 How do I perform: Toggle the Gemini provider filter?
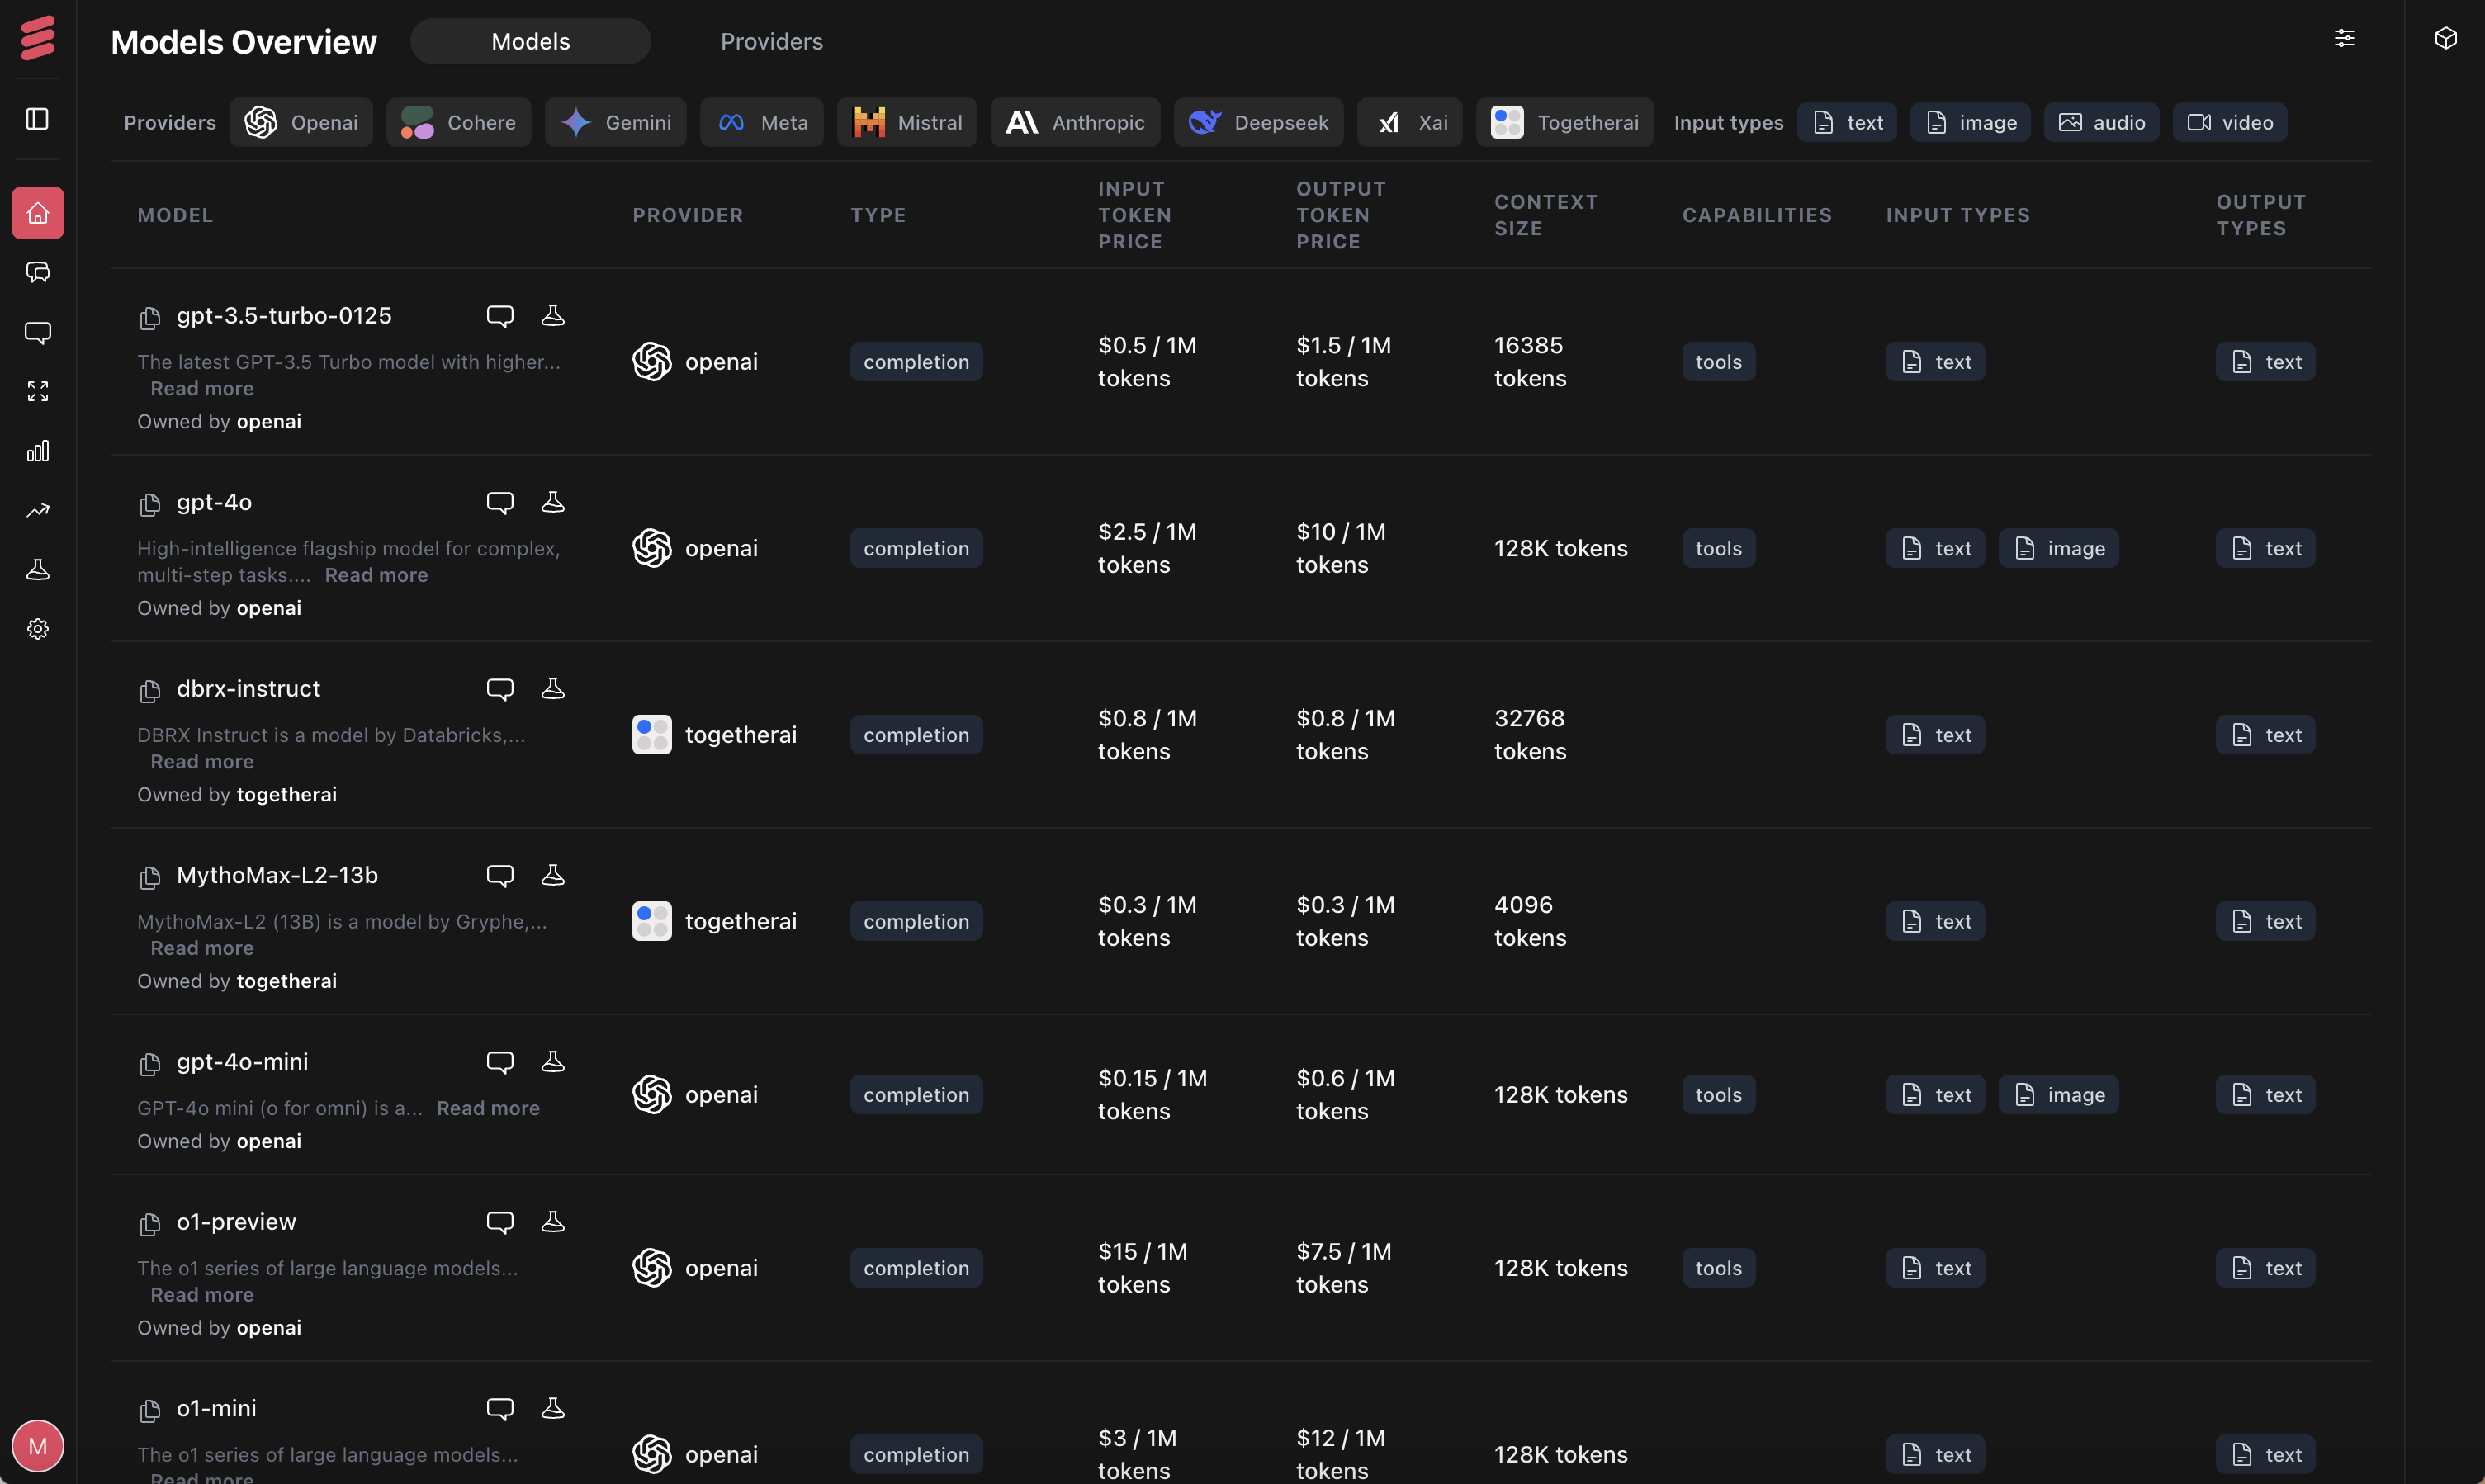(x=616, y=122)
